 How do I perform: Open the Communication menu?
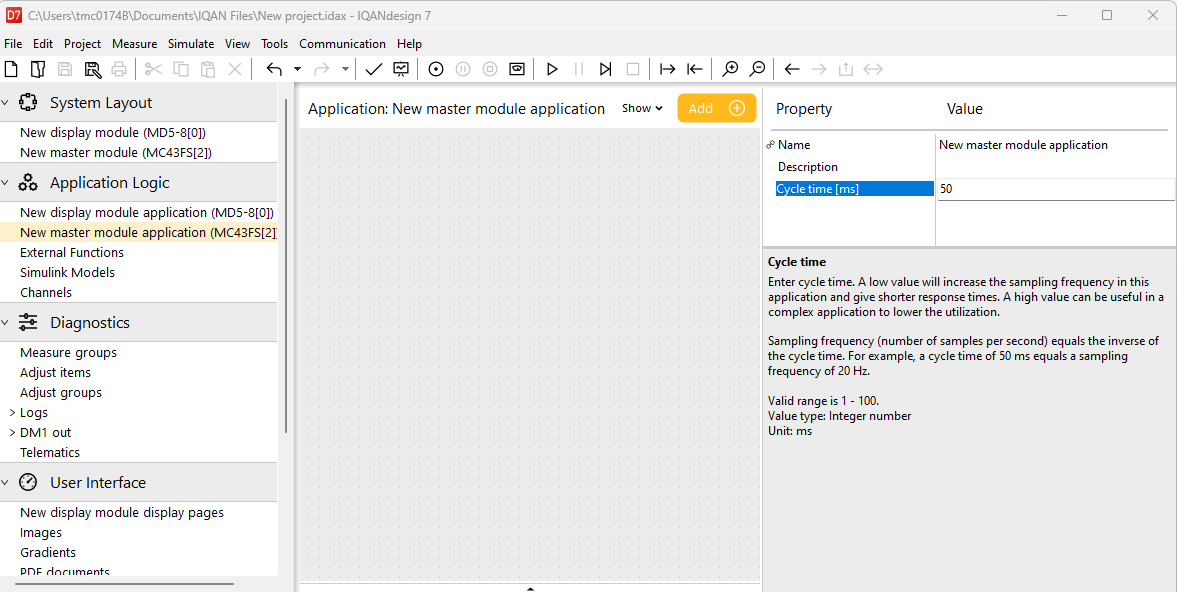click(342, 44)
